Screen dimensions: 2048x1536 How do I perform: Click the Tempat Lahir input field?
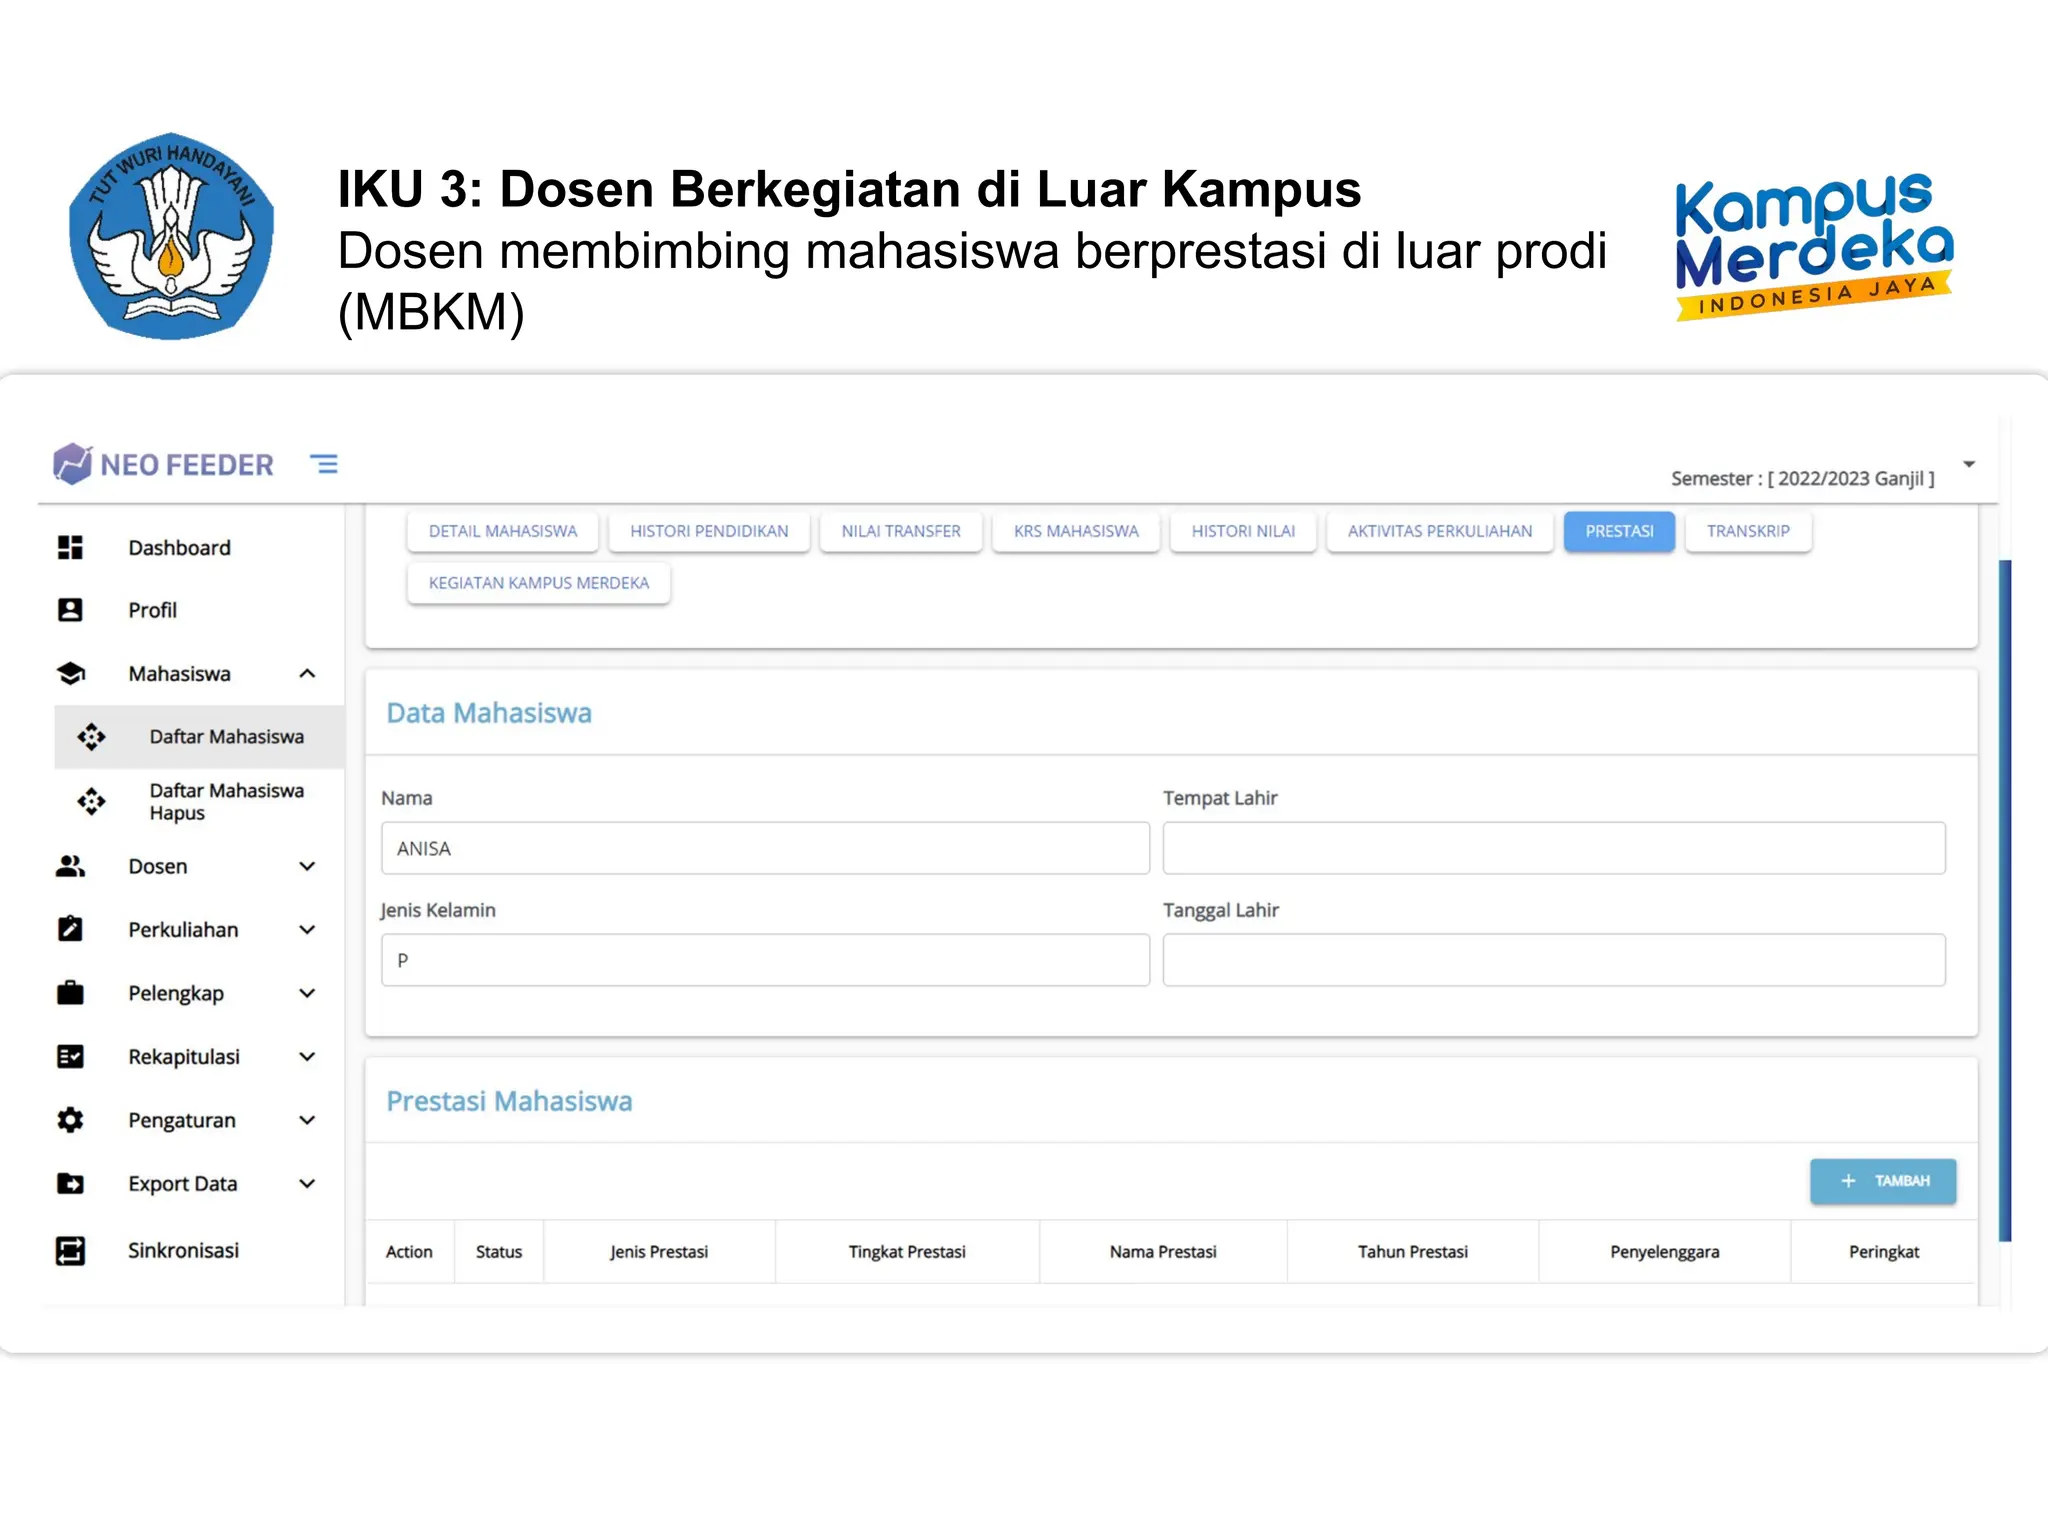coord(1553,848)
